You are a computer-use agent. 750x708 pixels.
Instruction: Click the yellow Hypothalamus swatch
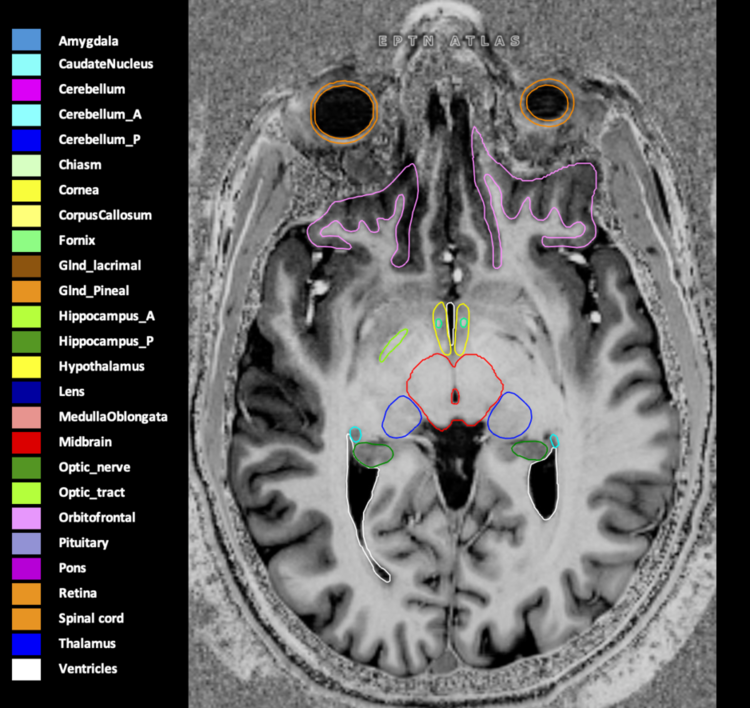click(26, 367)
